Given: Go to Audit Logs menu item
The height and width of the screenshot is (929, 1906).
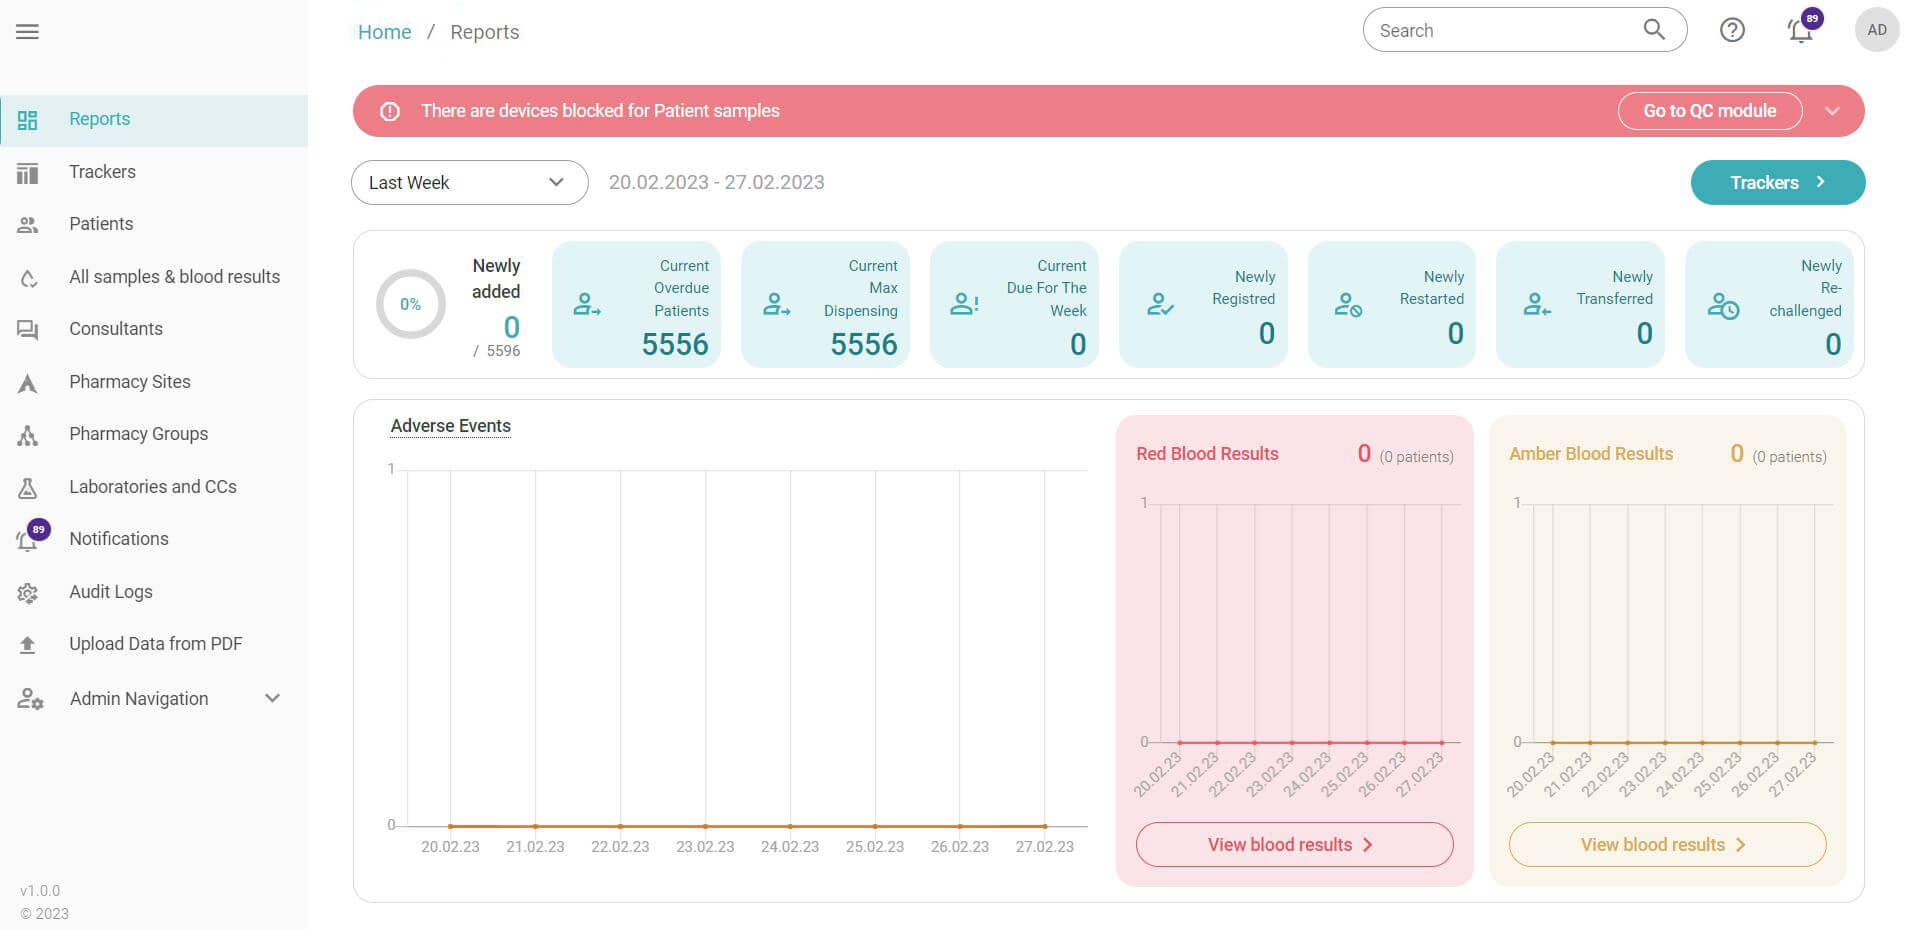Looking at the screenshot, I should click(x=154, y=592).
